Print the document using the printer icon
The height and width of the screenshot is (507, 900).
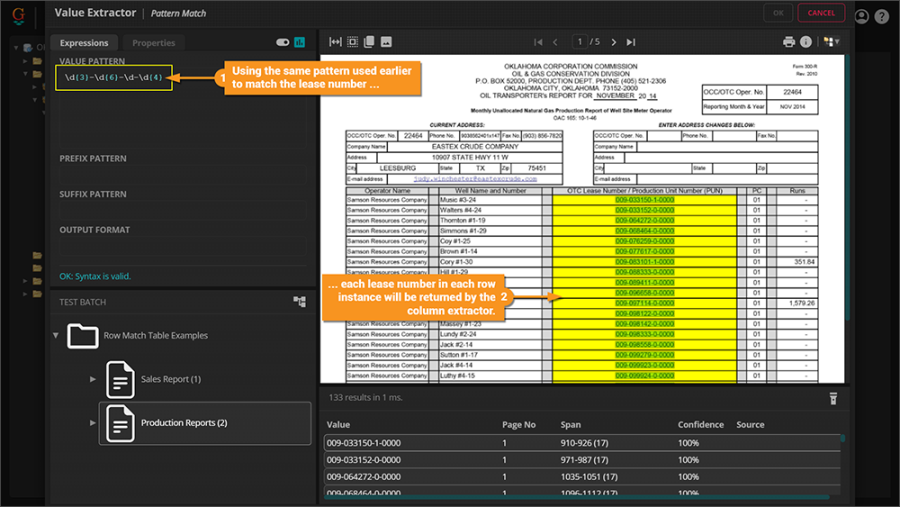pyautogui.click(x=789, y=42)
